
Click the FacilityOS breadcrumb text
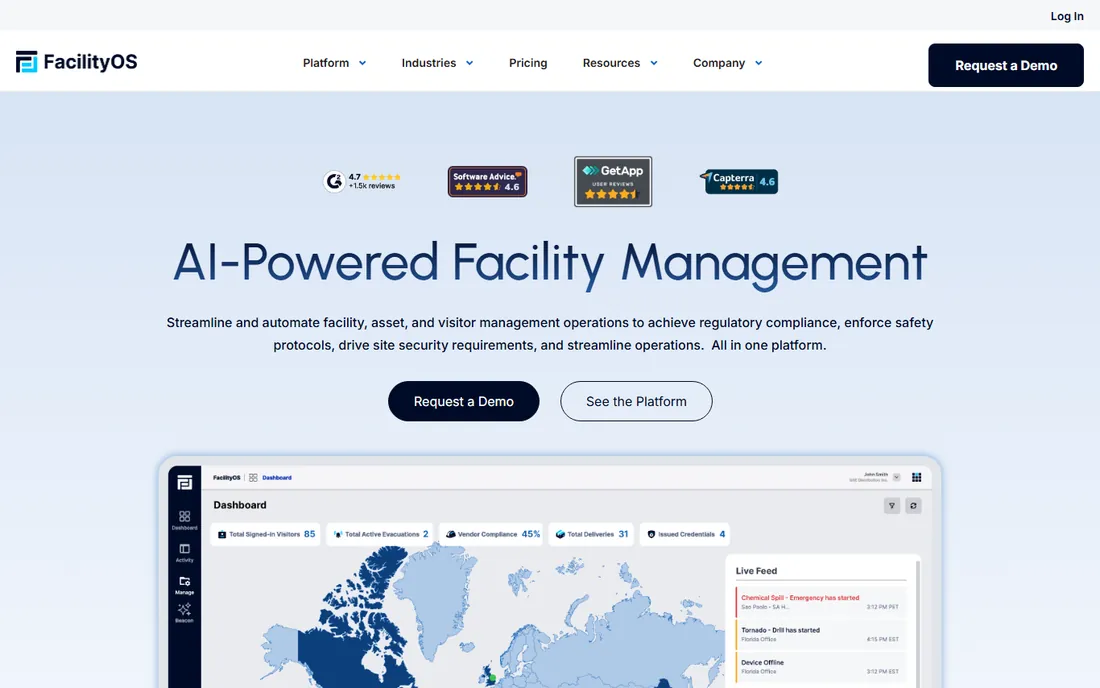point(227,478)
